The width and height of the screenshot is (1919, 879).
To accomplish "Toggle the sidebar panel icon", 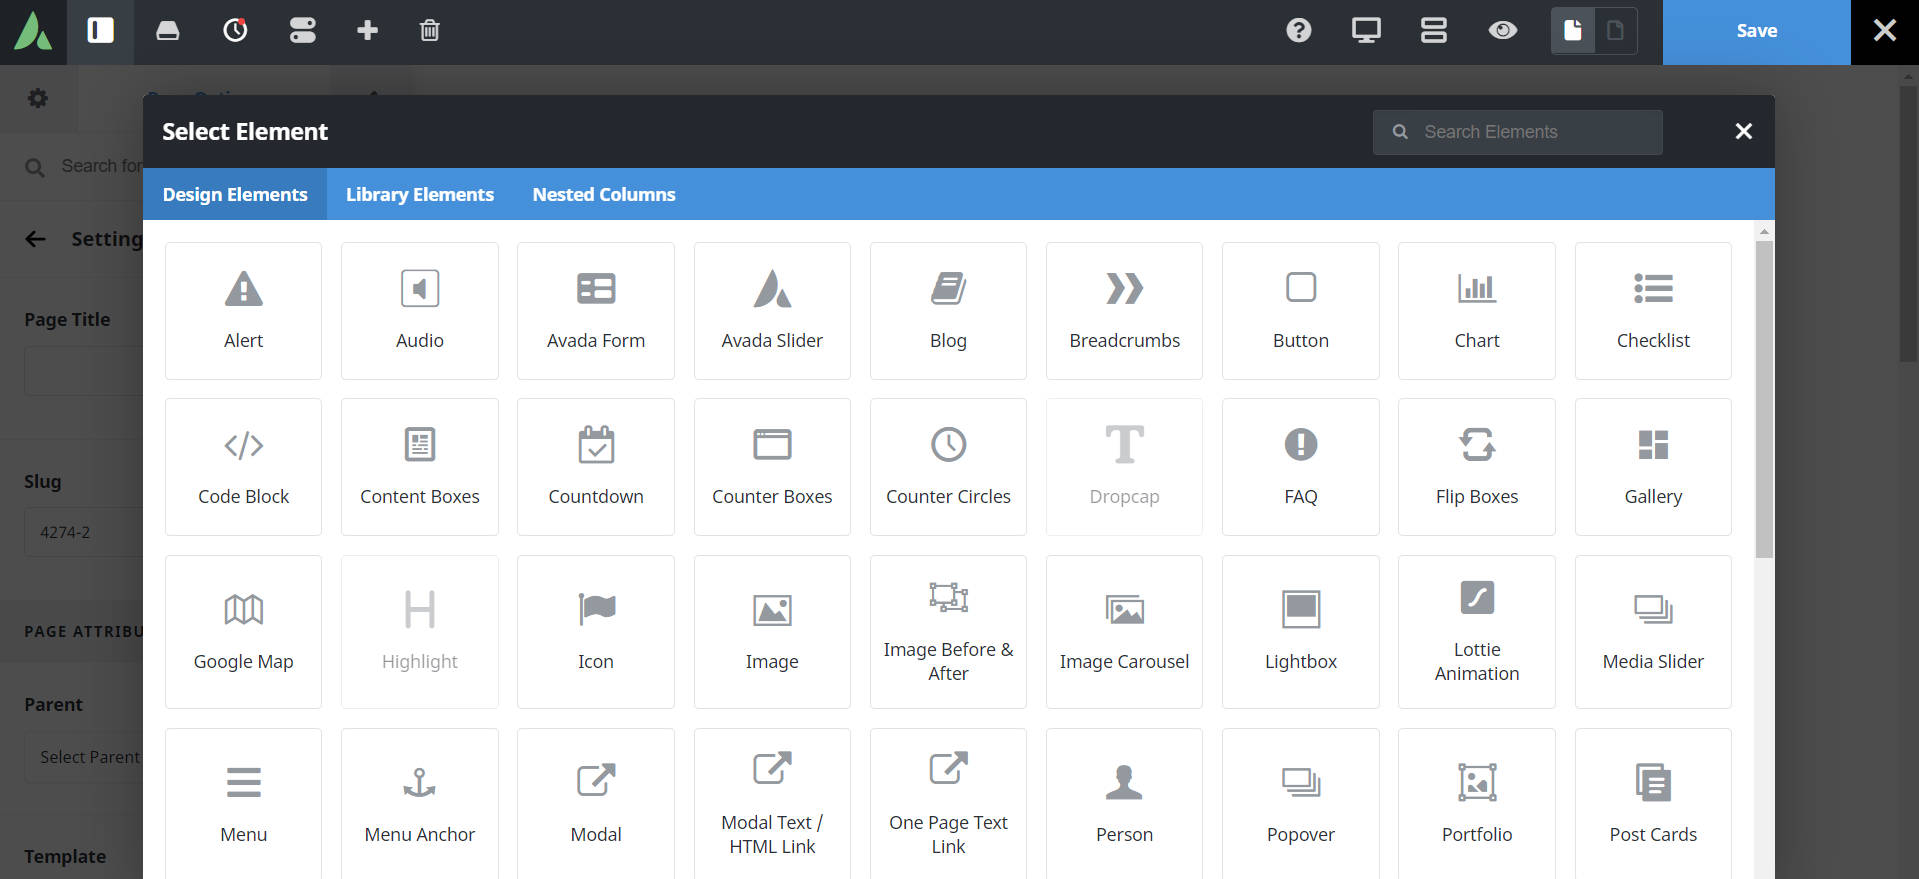I will coord(100,31).
